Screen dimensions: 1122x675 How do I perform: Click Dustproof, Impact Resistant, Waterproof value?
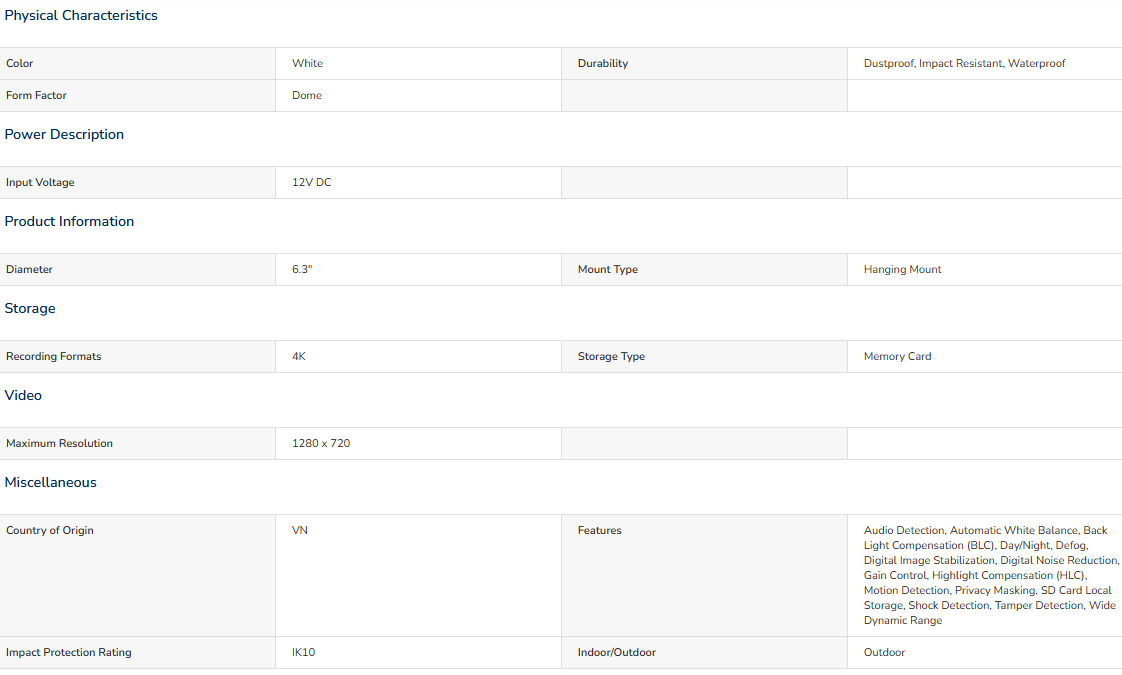click(964, 63)
